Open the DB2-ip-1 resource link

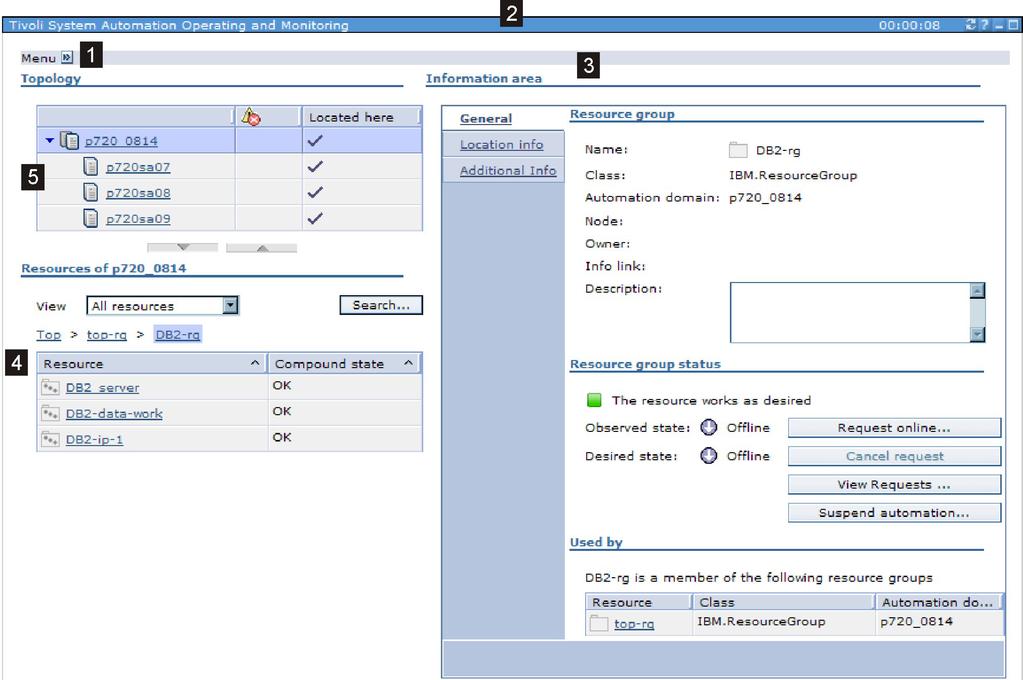tap(94, 439)
